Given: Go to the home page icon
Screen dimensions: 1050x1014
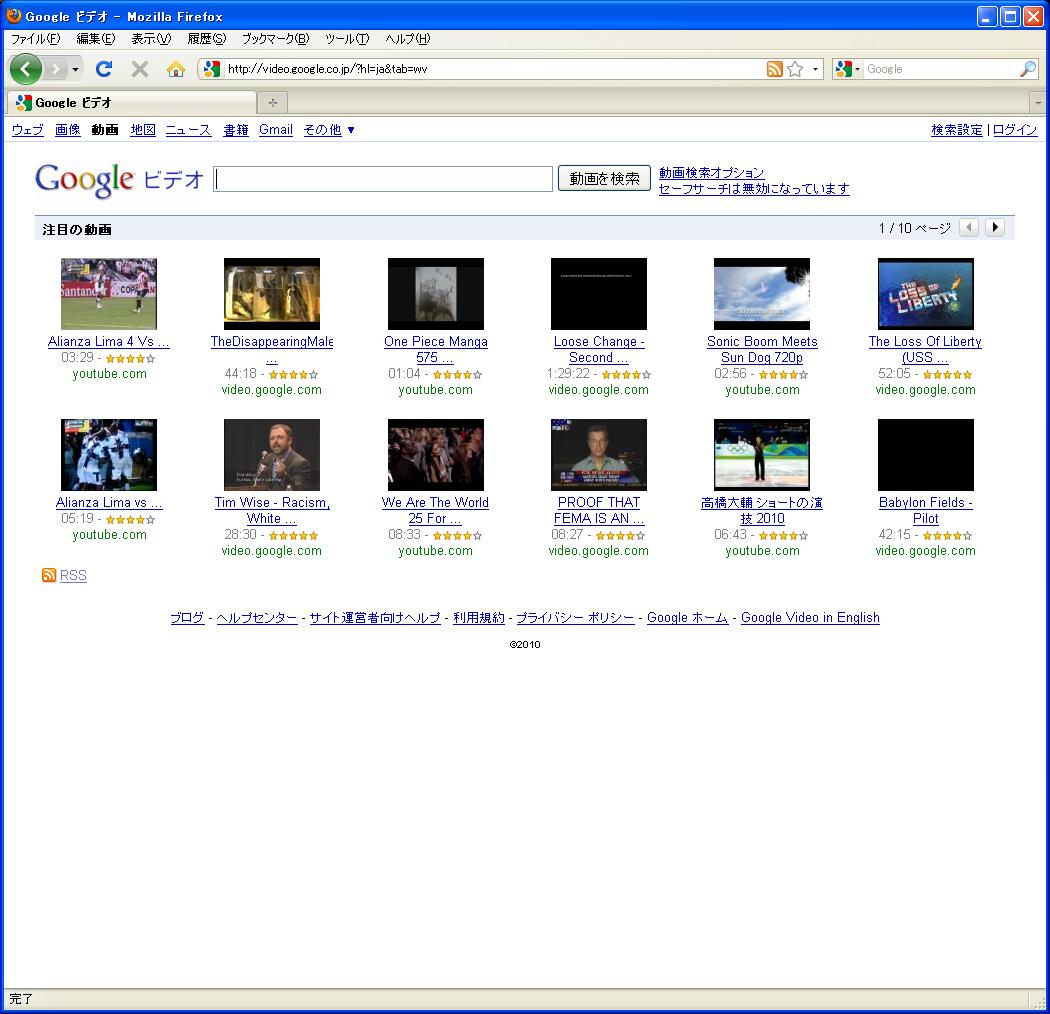Looking at the screenshot, I should [x=175, y=68].
